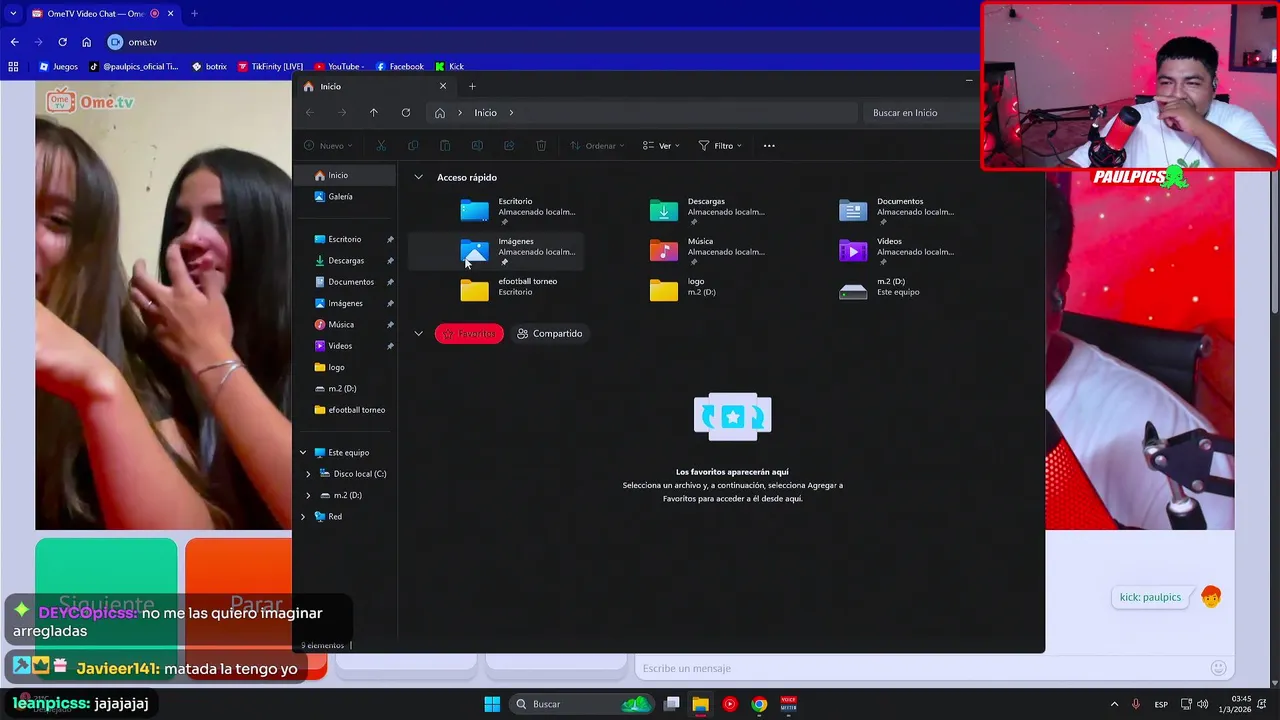The image size is (1280, 720).
Task: Expand m.2 (D:) under Este equipo
Action: coord(308,495)
